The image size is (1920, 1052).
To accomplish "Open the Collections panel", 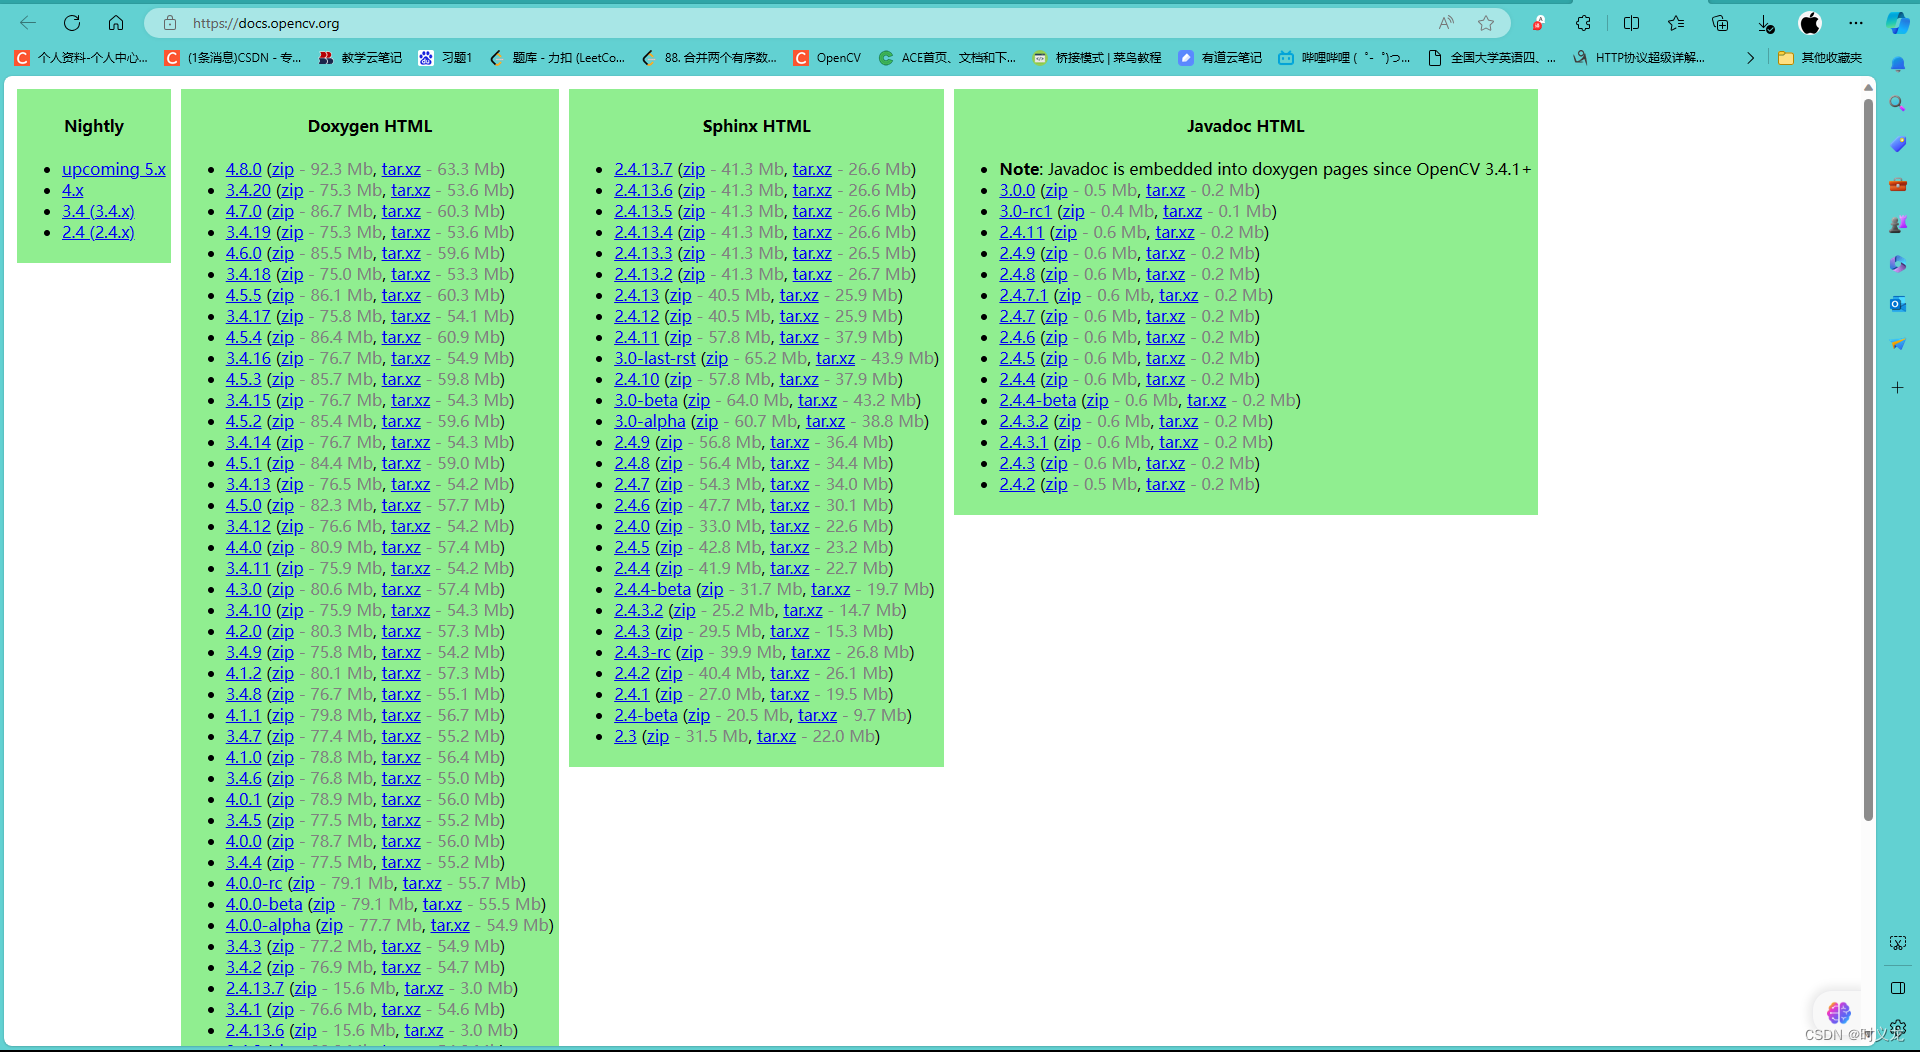I will click(1720, 23).
